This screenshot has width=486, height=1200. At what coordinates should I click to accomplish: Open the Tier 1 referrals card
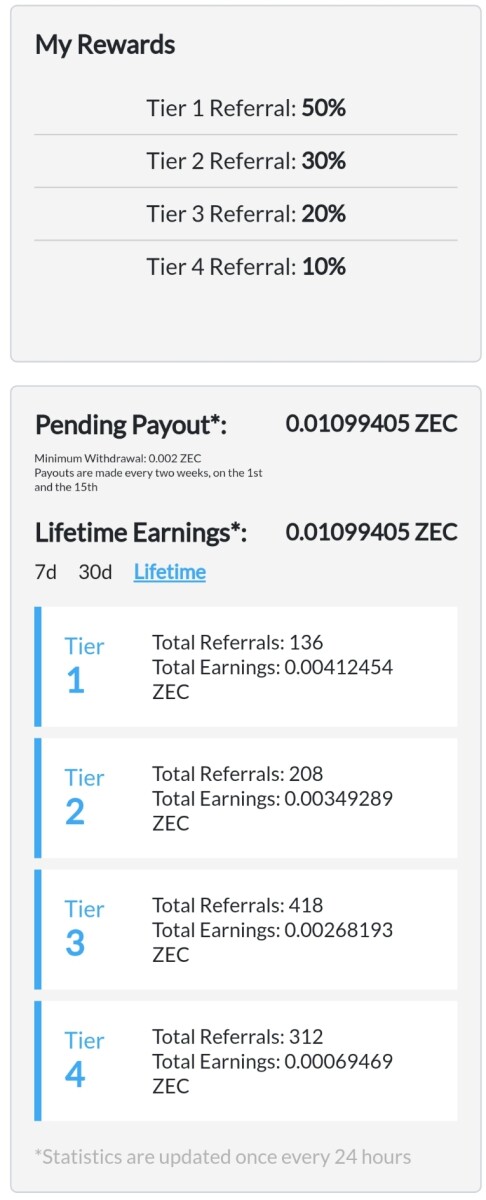[246, 666]
